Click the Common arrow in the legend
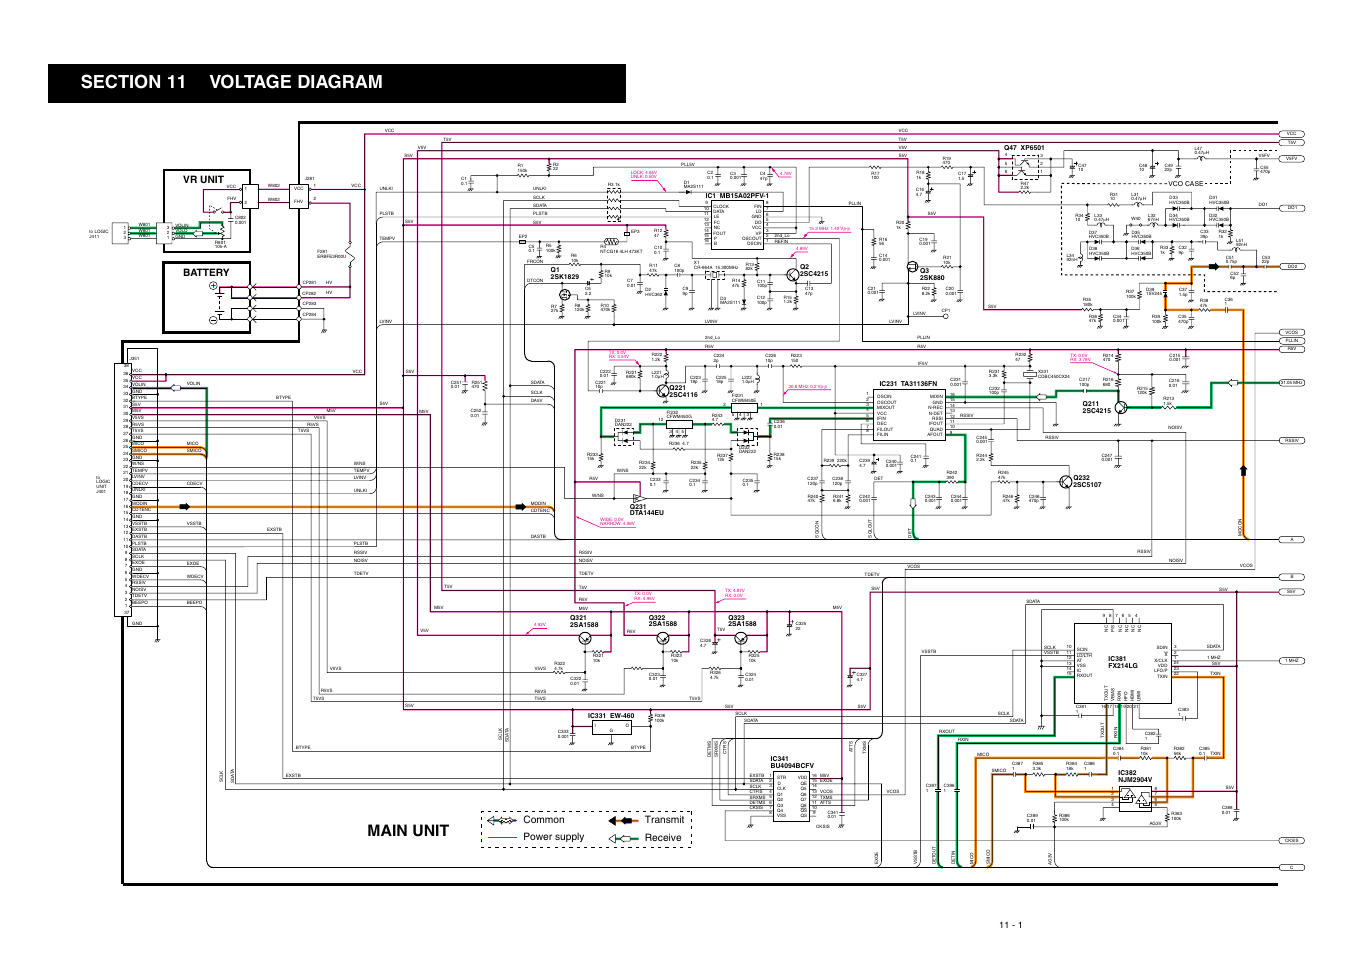This screenshot has width=1350, height=954. (501, 820)
